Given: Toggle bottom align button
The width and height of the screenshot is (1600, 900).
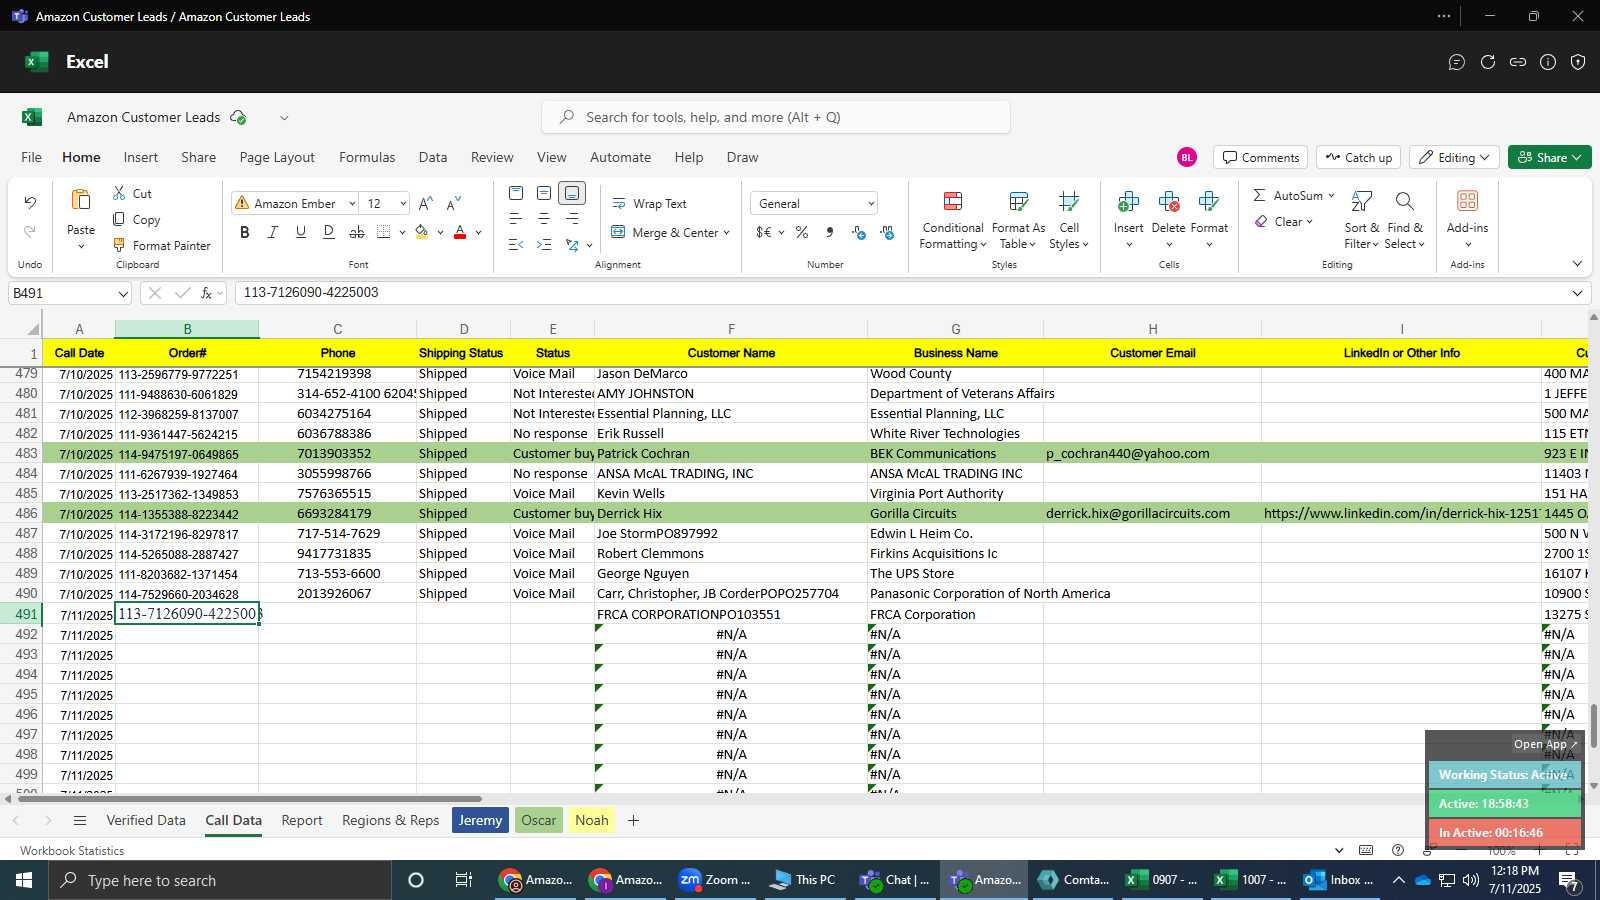Looking at the screenshot, I should click(x=572, y=193).
